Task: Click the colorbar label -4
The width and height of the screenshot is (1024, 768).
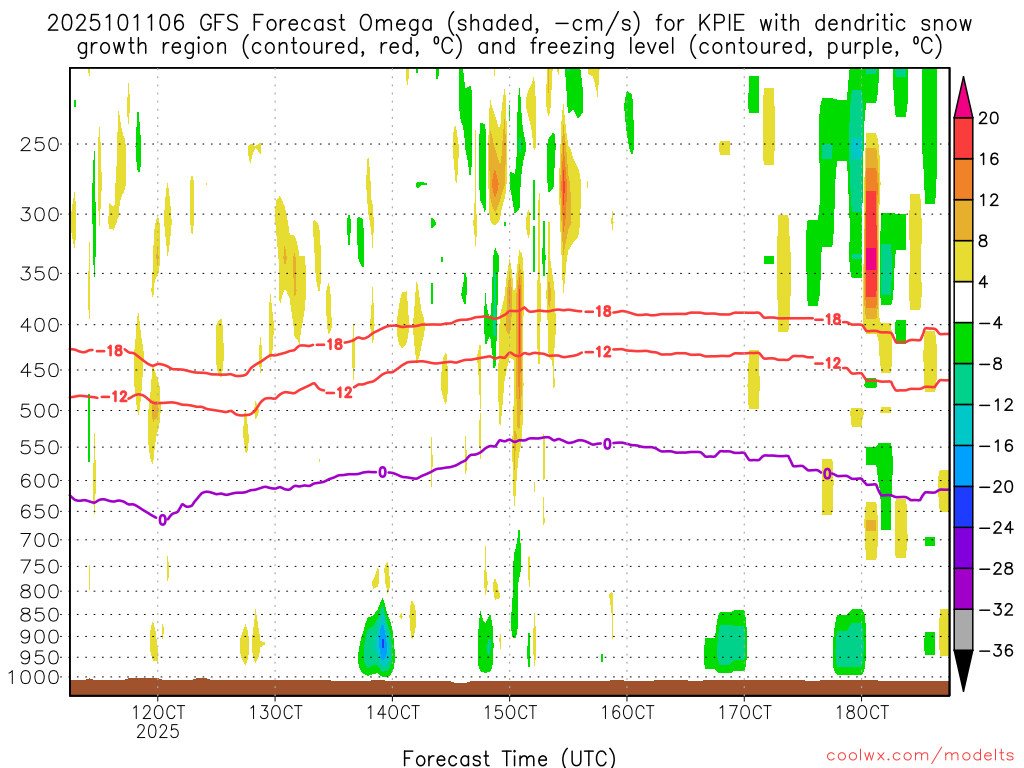Action: click(991, 323)
